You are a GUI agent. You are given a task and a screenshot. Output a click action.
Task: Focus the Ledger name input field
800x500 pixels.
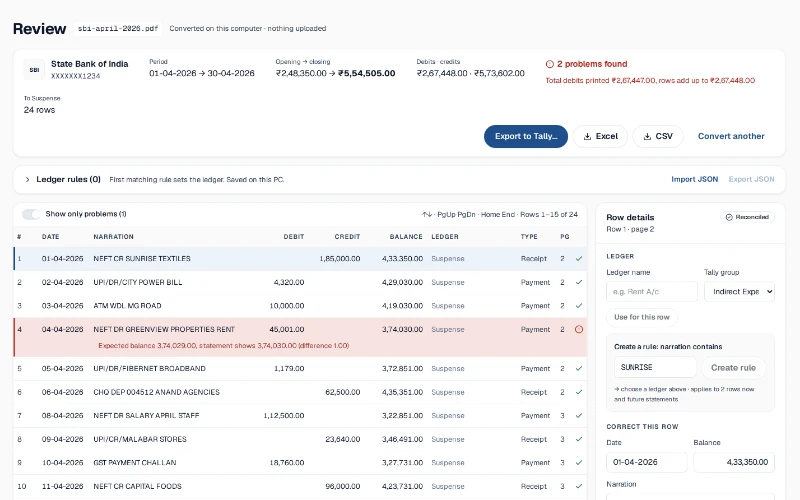pyautogui.click(x=652, y=292)
